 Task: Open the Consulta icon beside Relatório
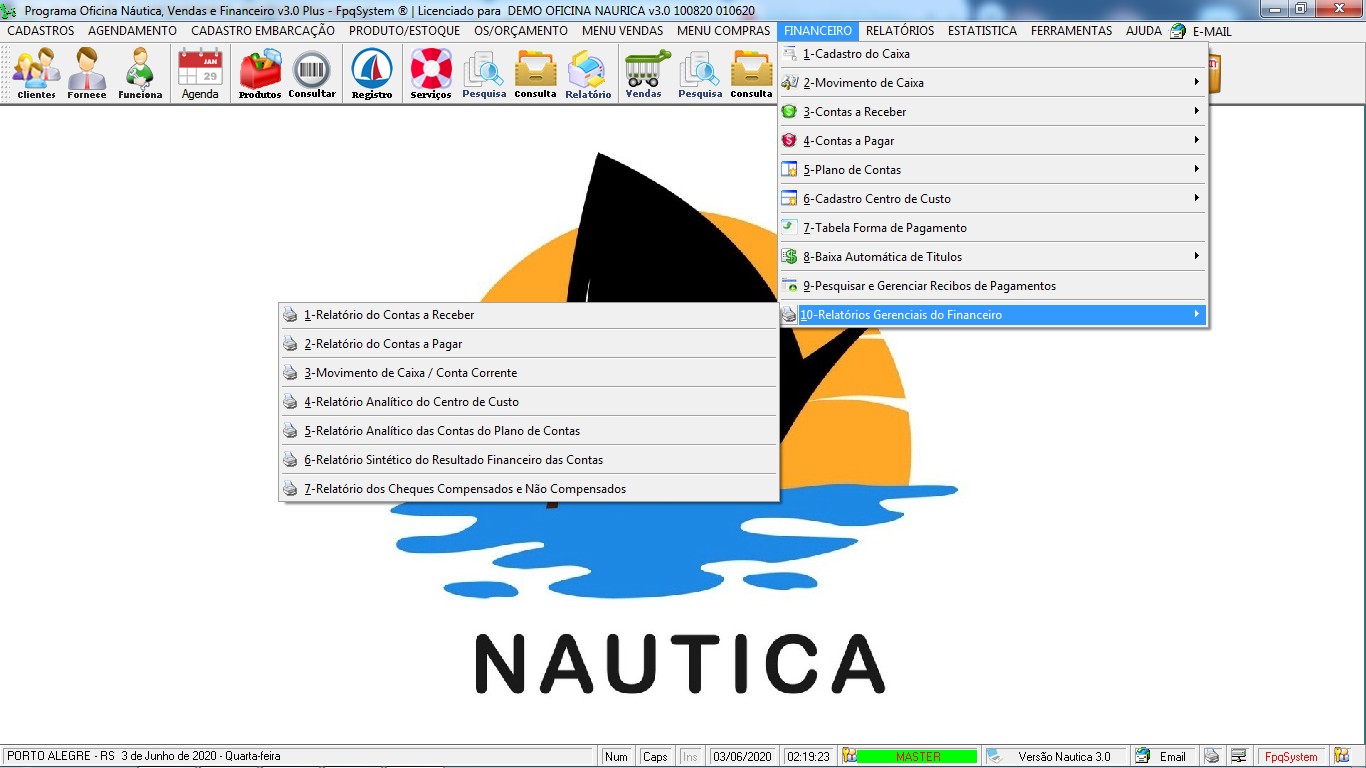(x=535, y=74)
